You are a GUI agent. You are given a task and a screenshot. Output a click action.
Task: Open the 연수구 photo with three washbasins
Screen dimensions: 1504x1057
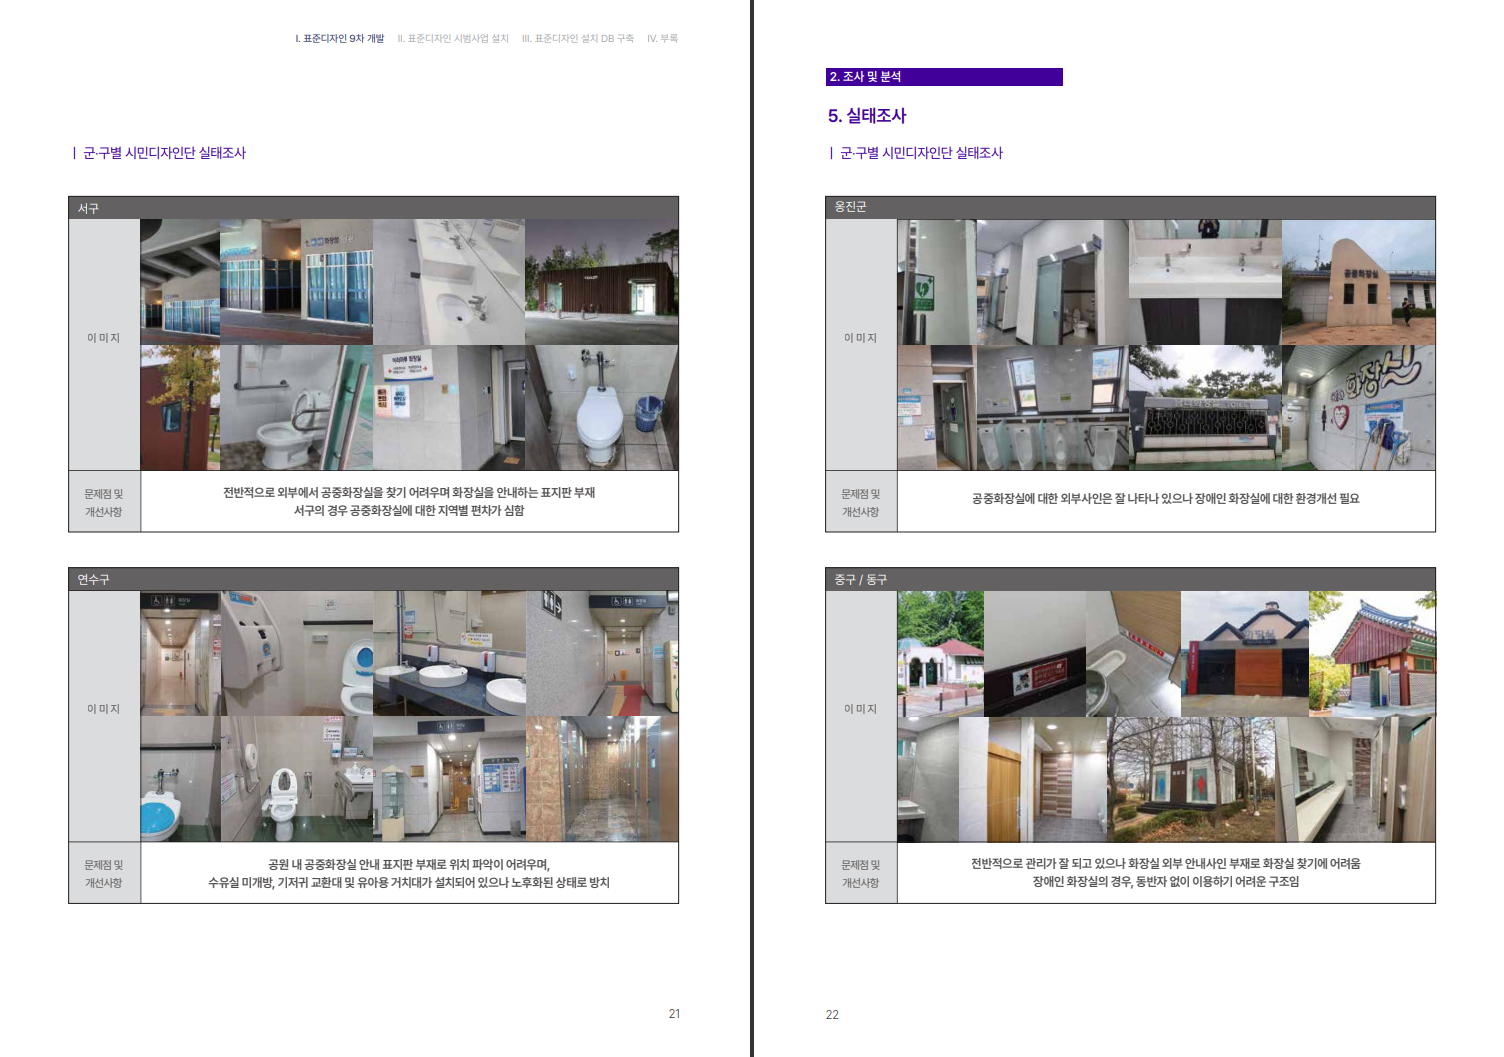pos(449,653)
